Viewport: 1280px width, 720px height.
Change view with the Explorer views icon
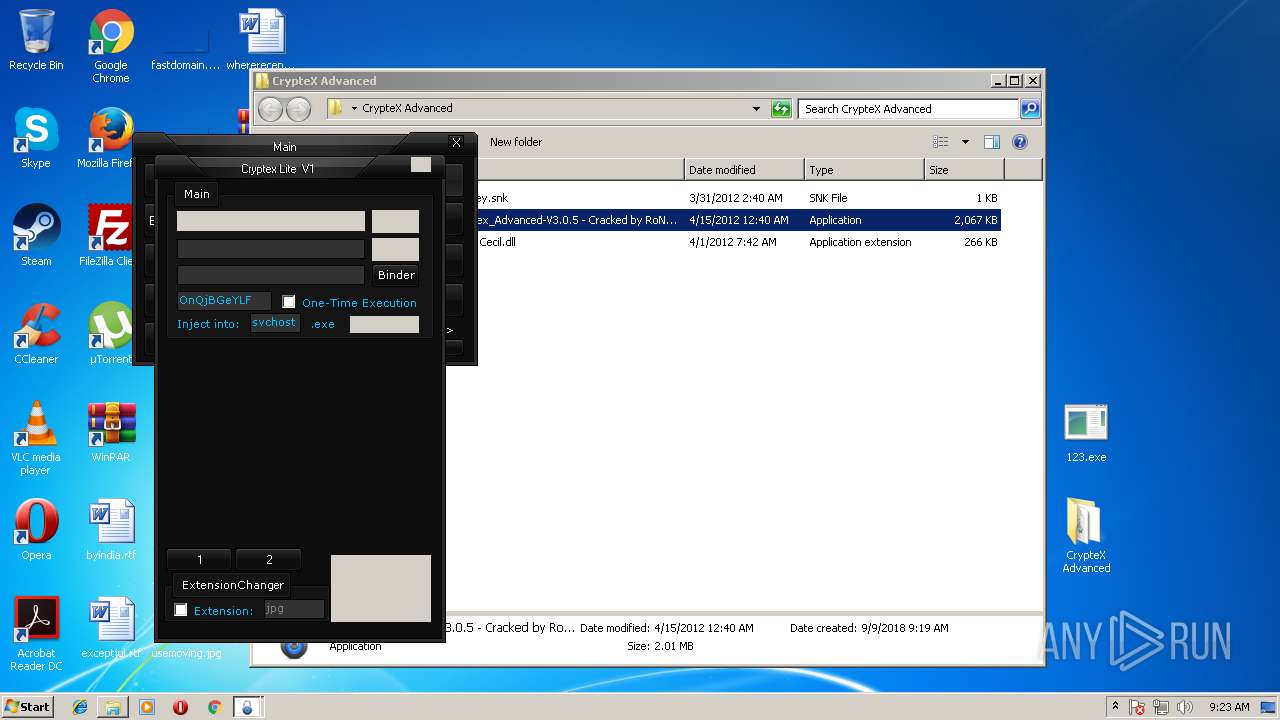pyautogui.click(x=940, y=142)
